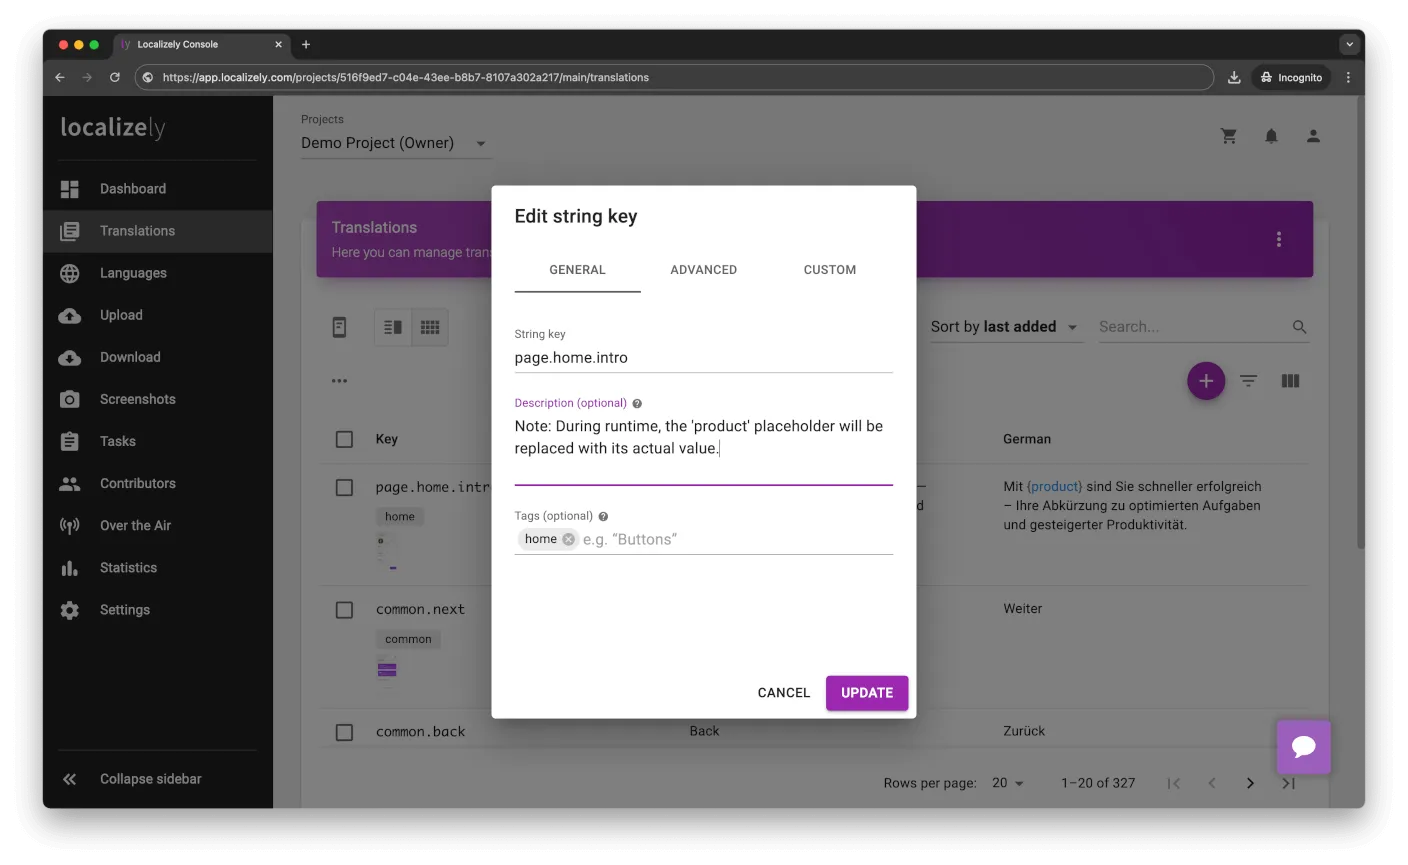Screen dimensions: 1408x865
Task: Jump to last page arrow
Action: point(1288,783)
